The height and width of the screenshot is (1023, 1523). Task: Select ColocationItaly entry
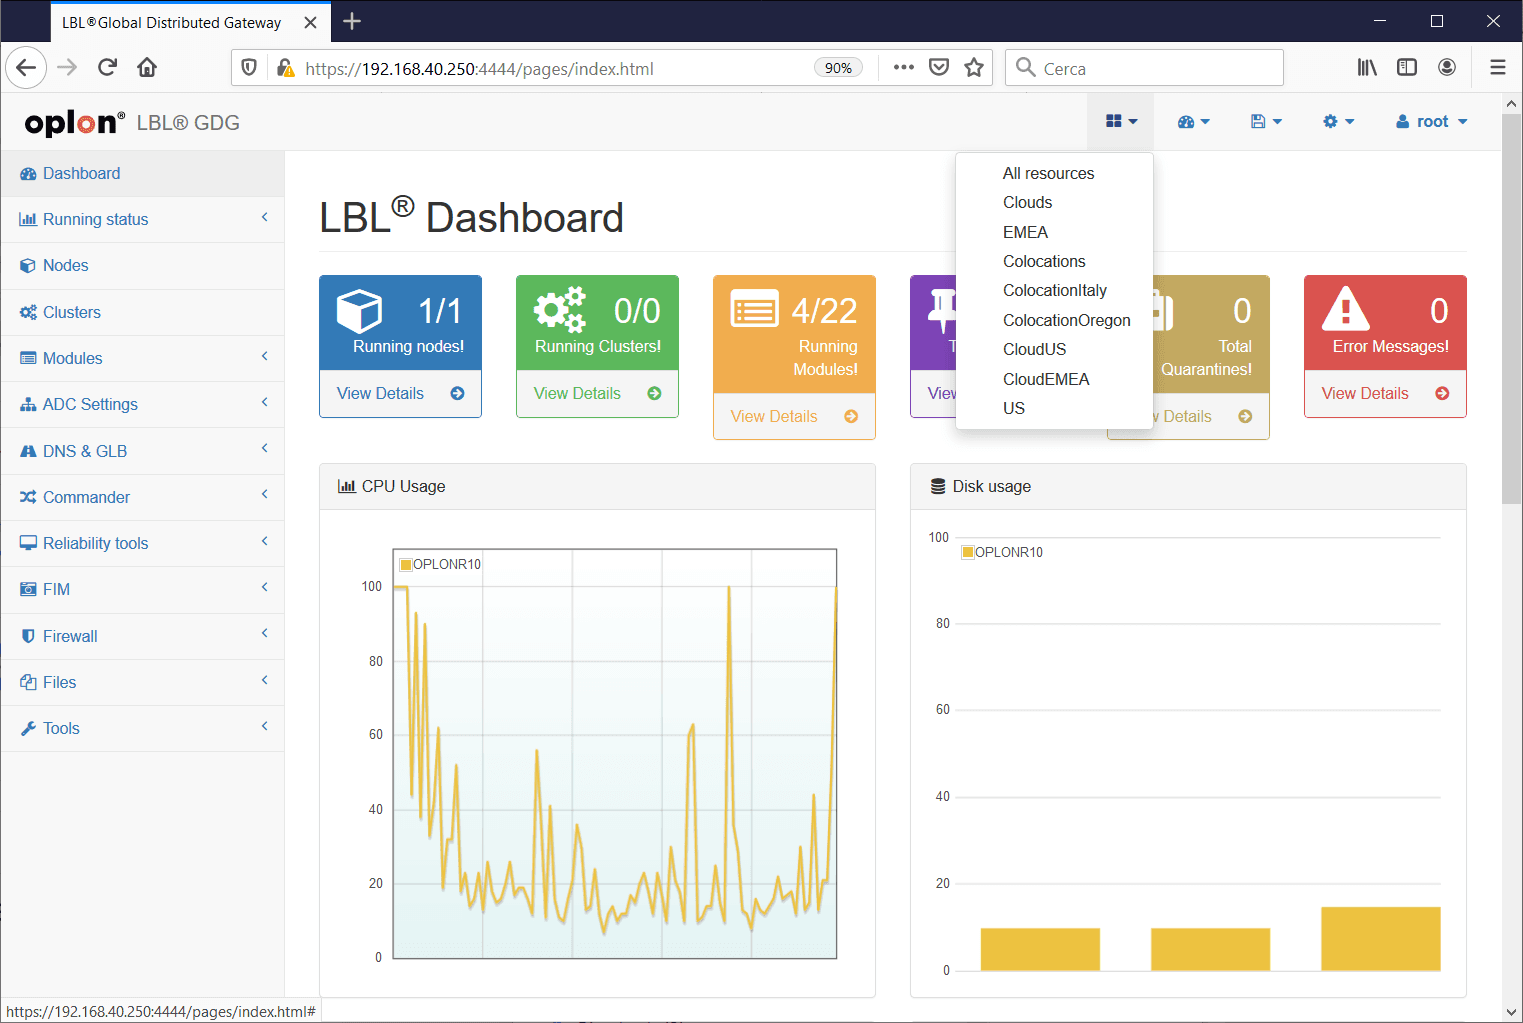coord(1054,290)
